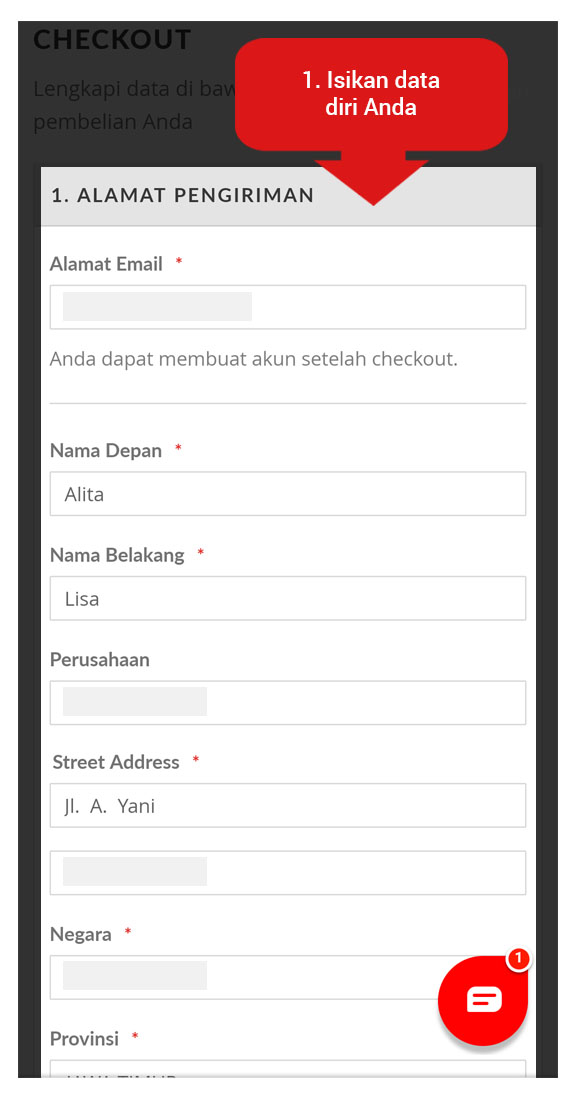Click the Street Address field with 'Jl. A. Yani'

pyautogui.click(x=288, y=805)
